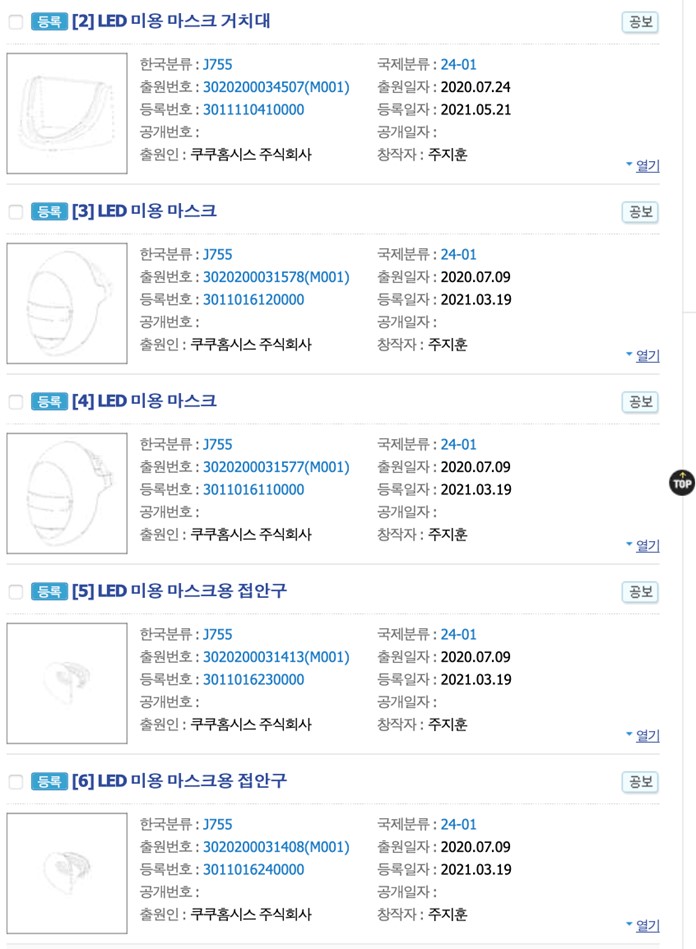Open 공보 for result [2]
The height and width of the screenshot is (949, 696).
640,22
